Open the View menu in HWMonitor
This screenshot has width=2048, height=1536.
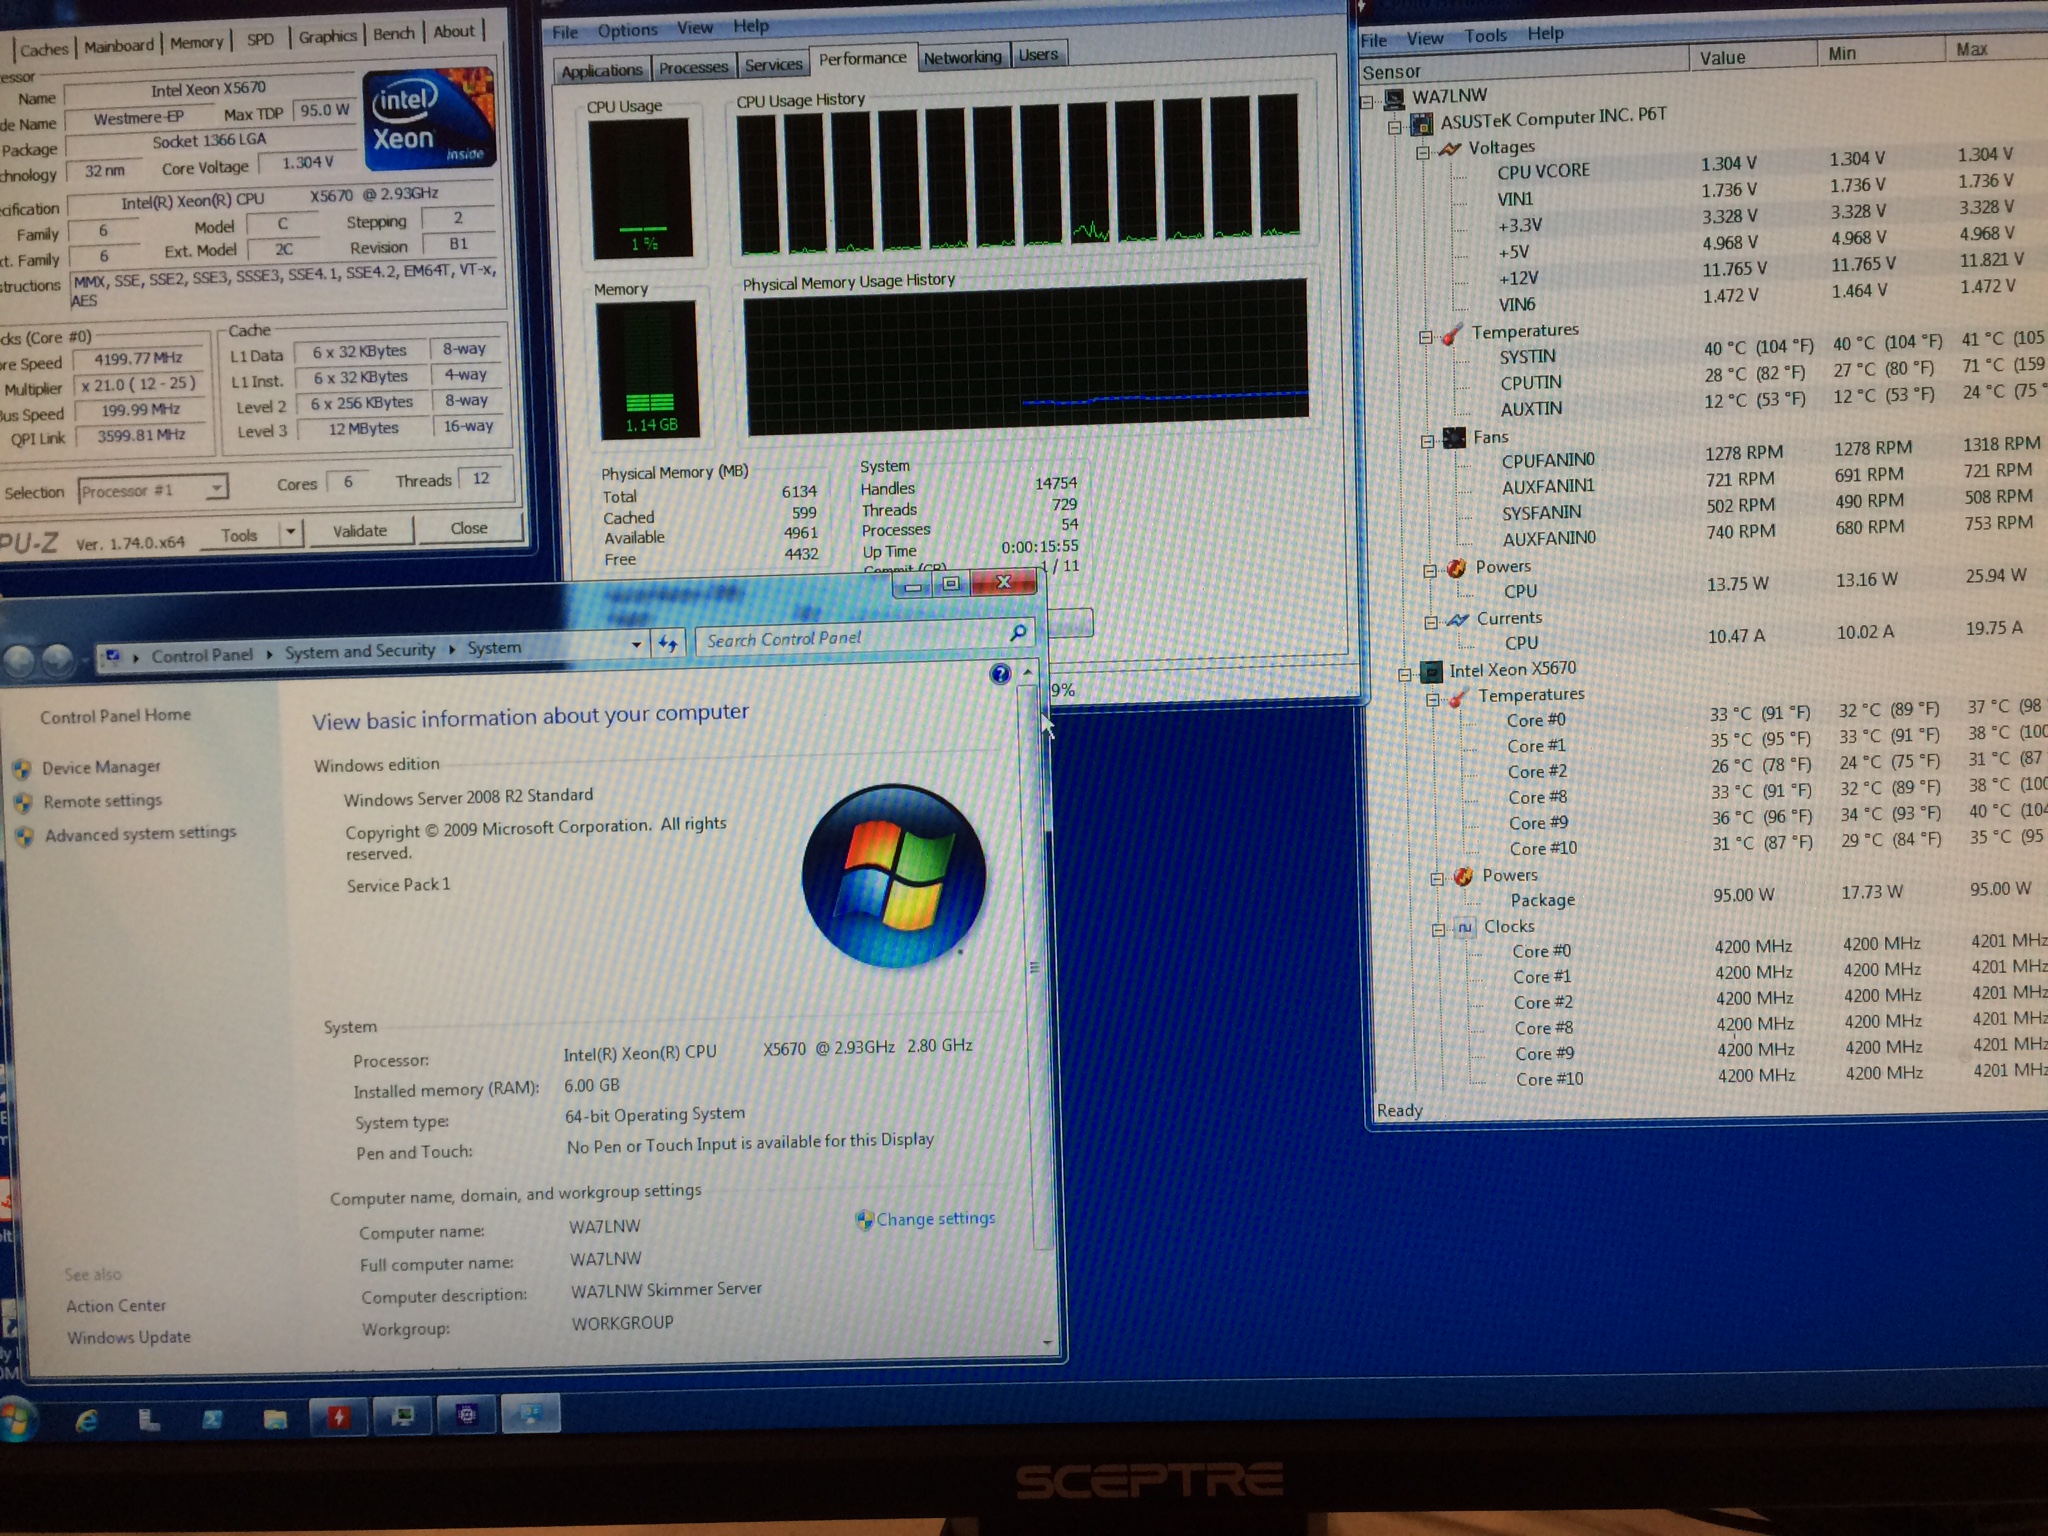[1425, 38]
